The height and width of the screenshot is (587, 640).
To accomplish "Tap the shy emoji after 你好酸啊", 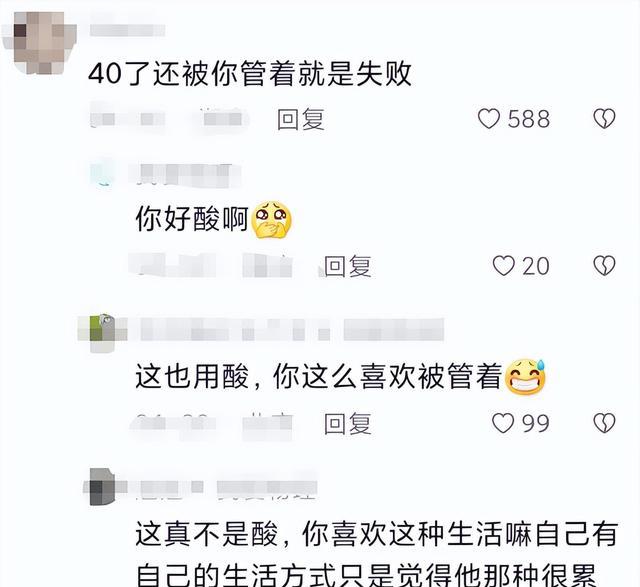I will (271, 220).
